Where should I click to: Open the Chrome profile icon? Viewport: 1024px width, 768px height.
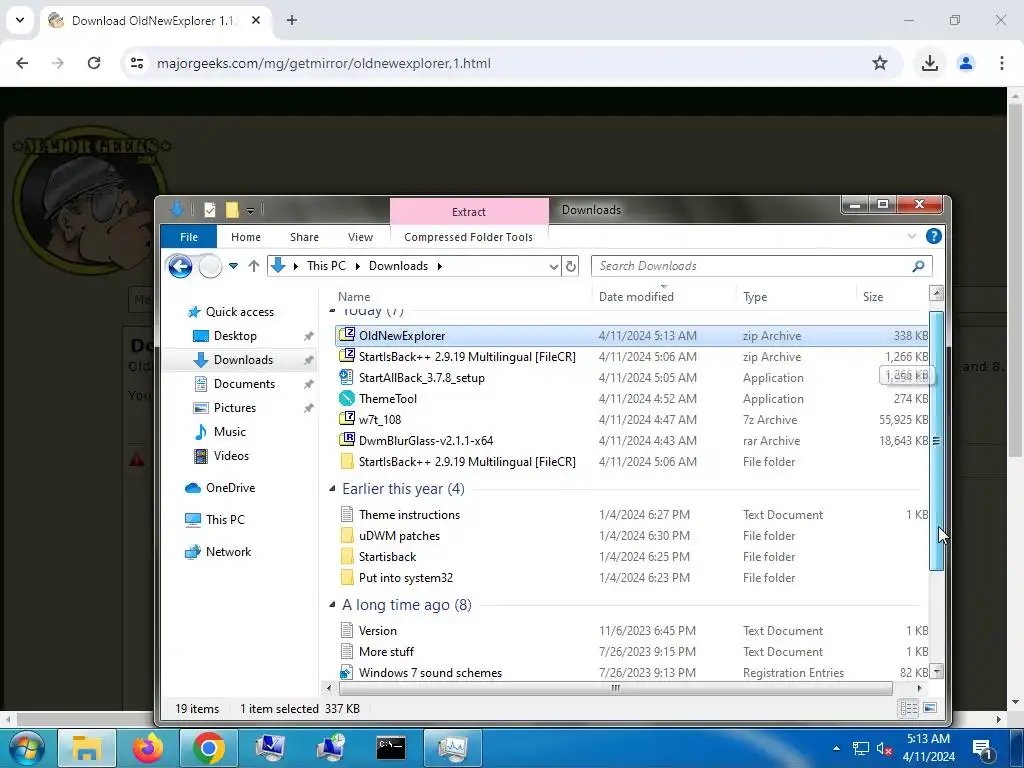[966, 63]
